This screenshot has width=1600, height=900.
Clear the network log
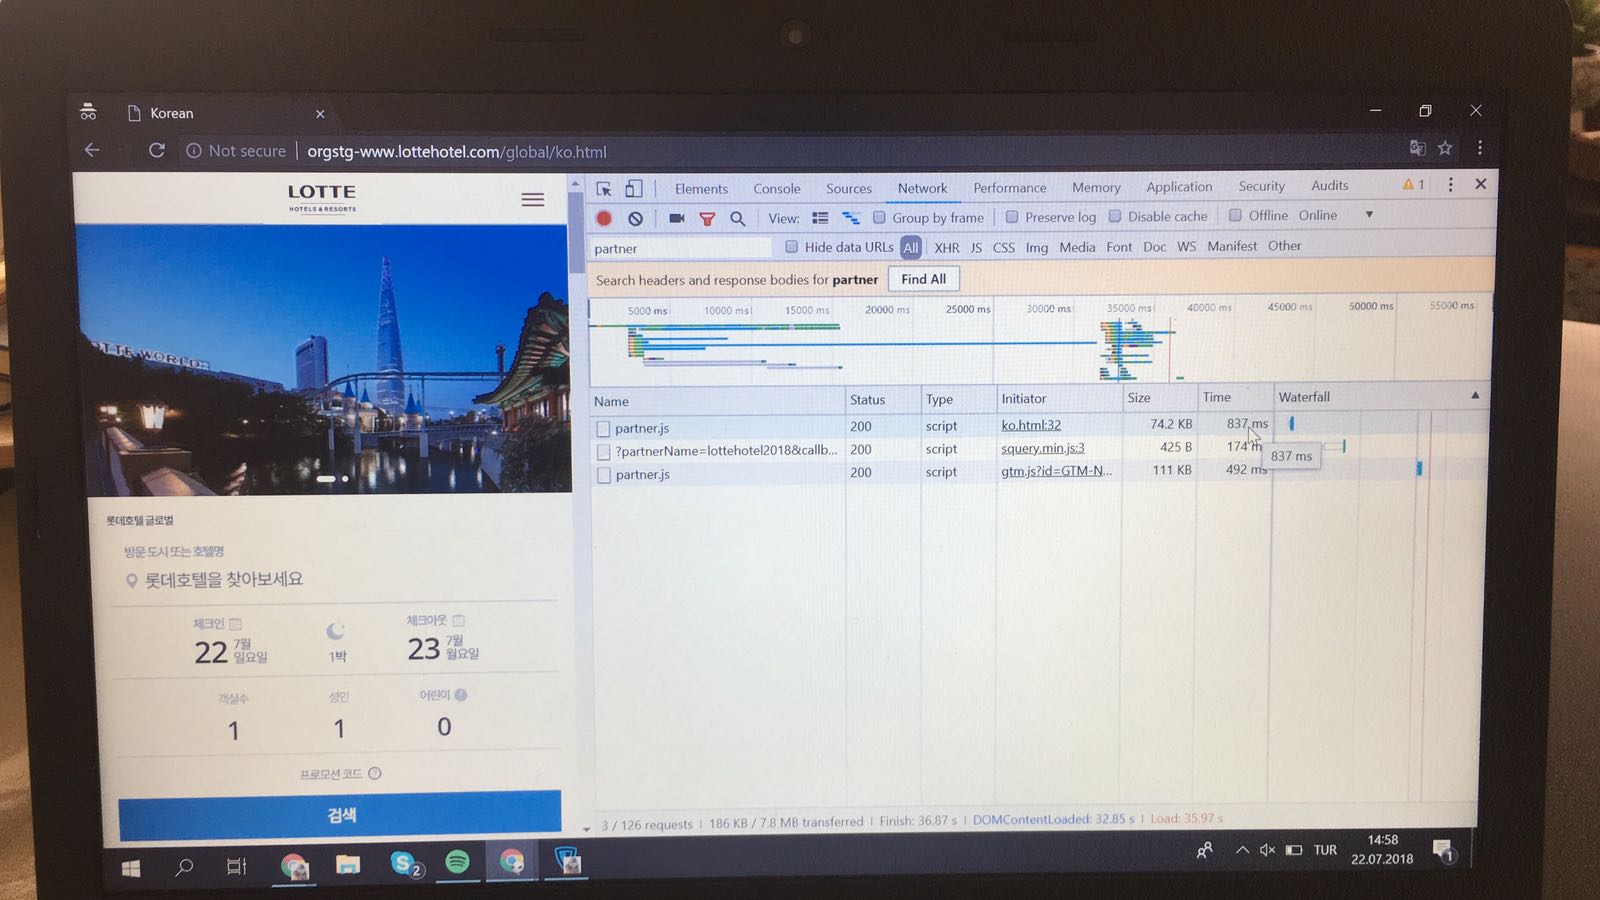tap(635, 218)
